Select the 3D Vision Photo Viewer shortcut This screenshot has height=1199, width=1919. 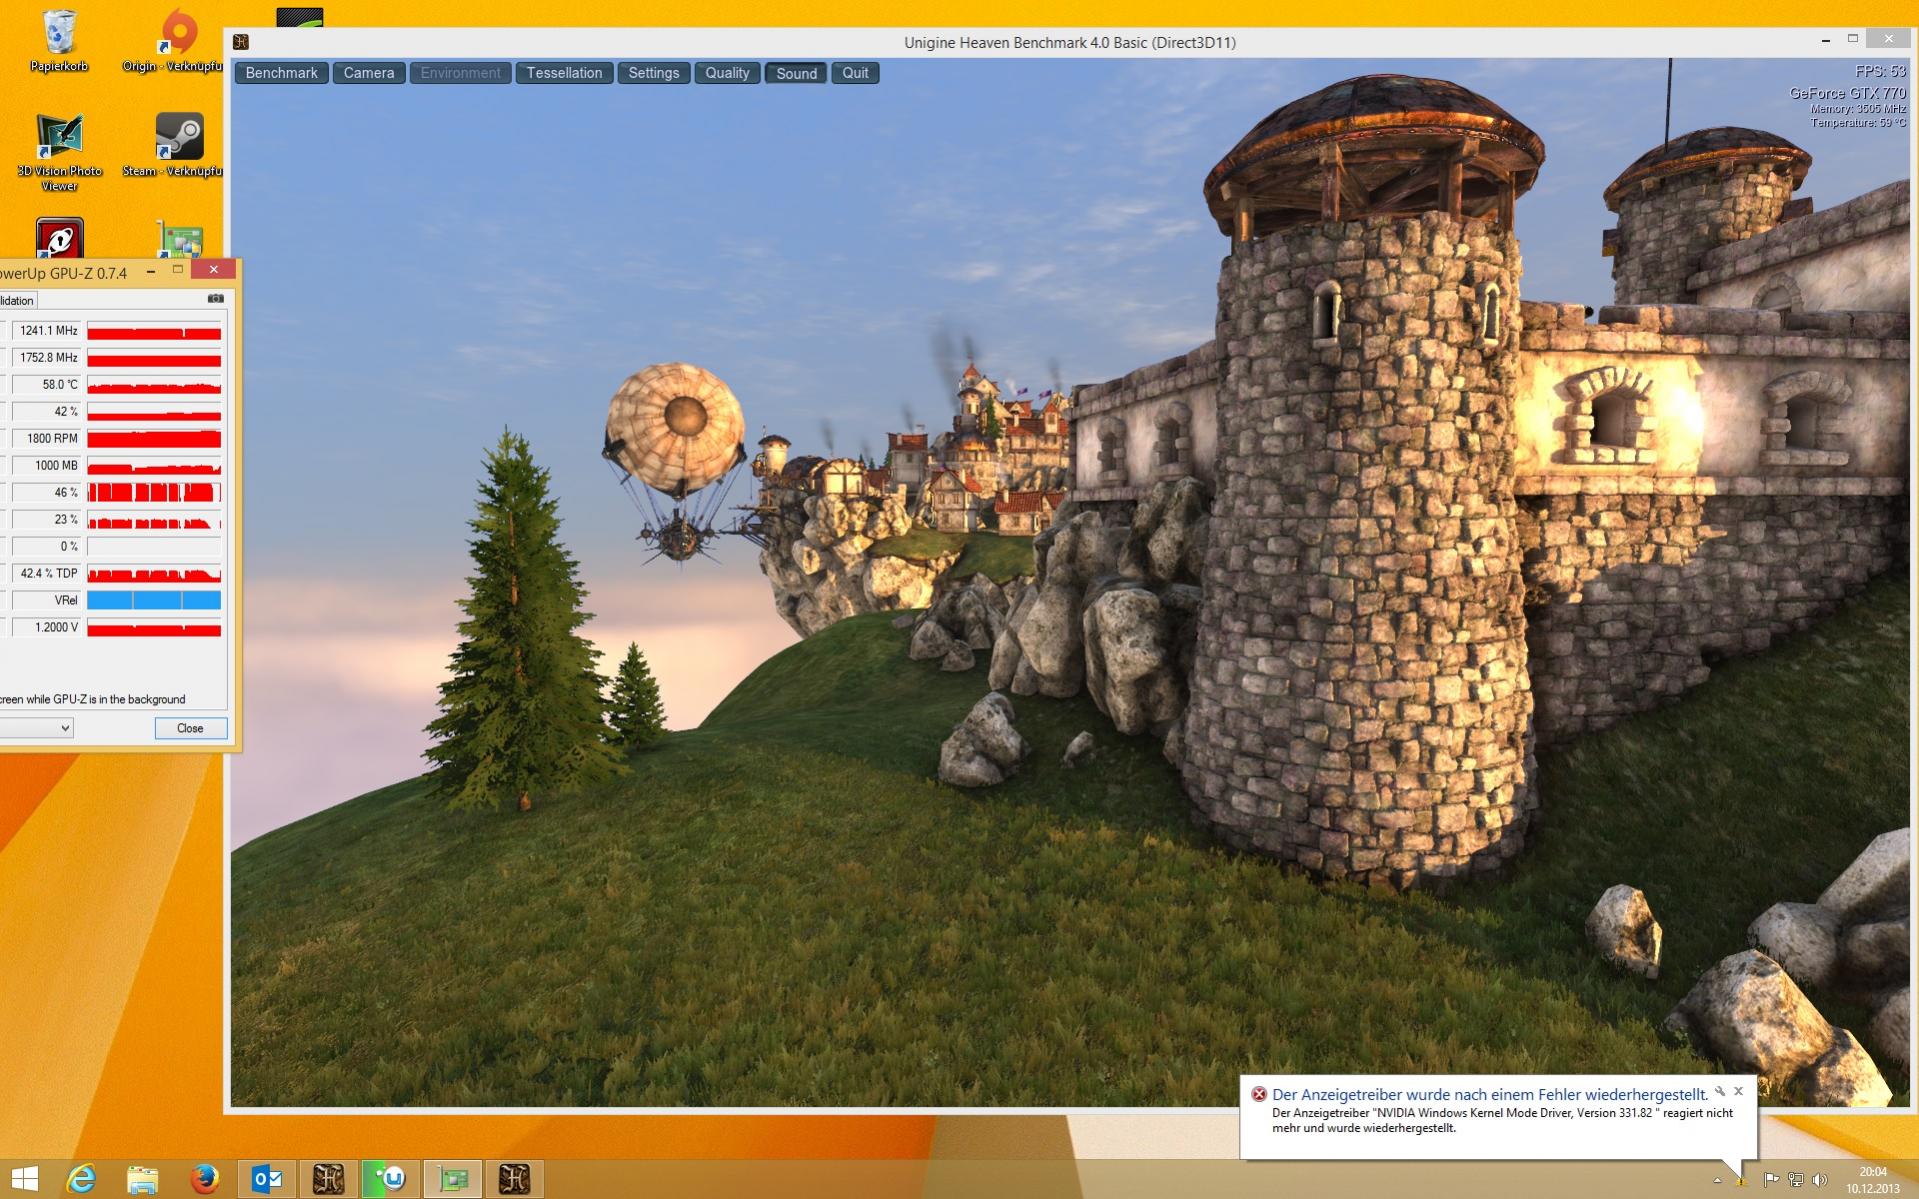[x=59, y=152]
